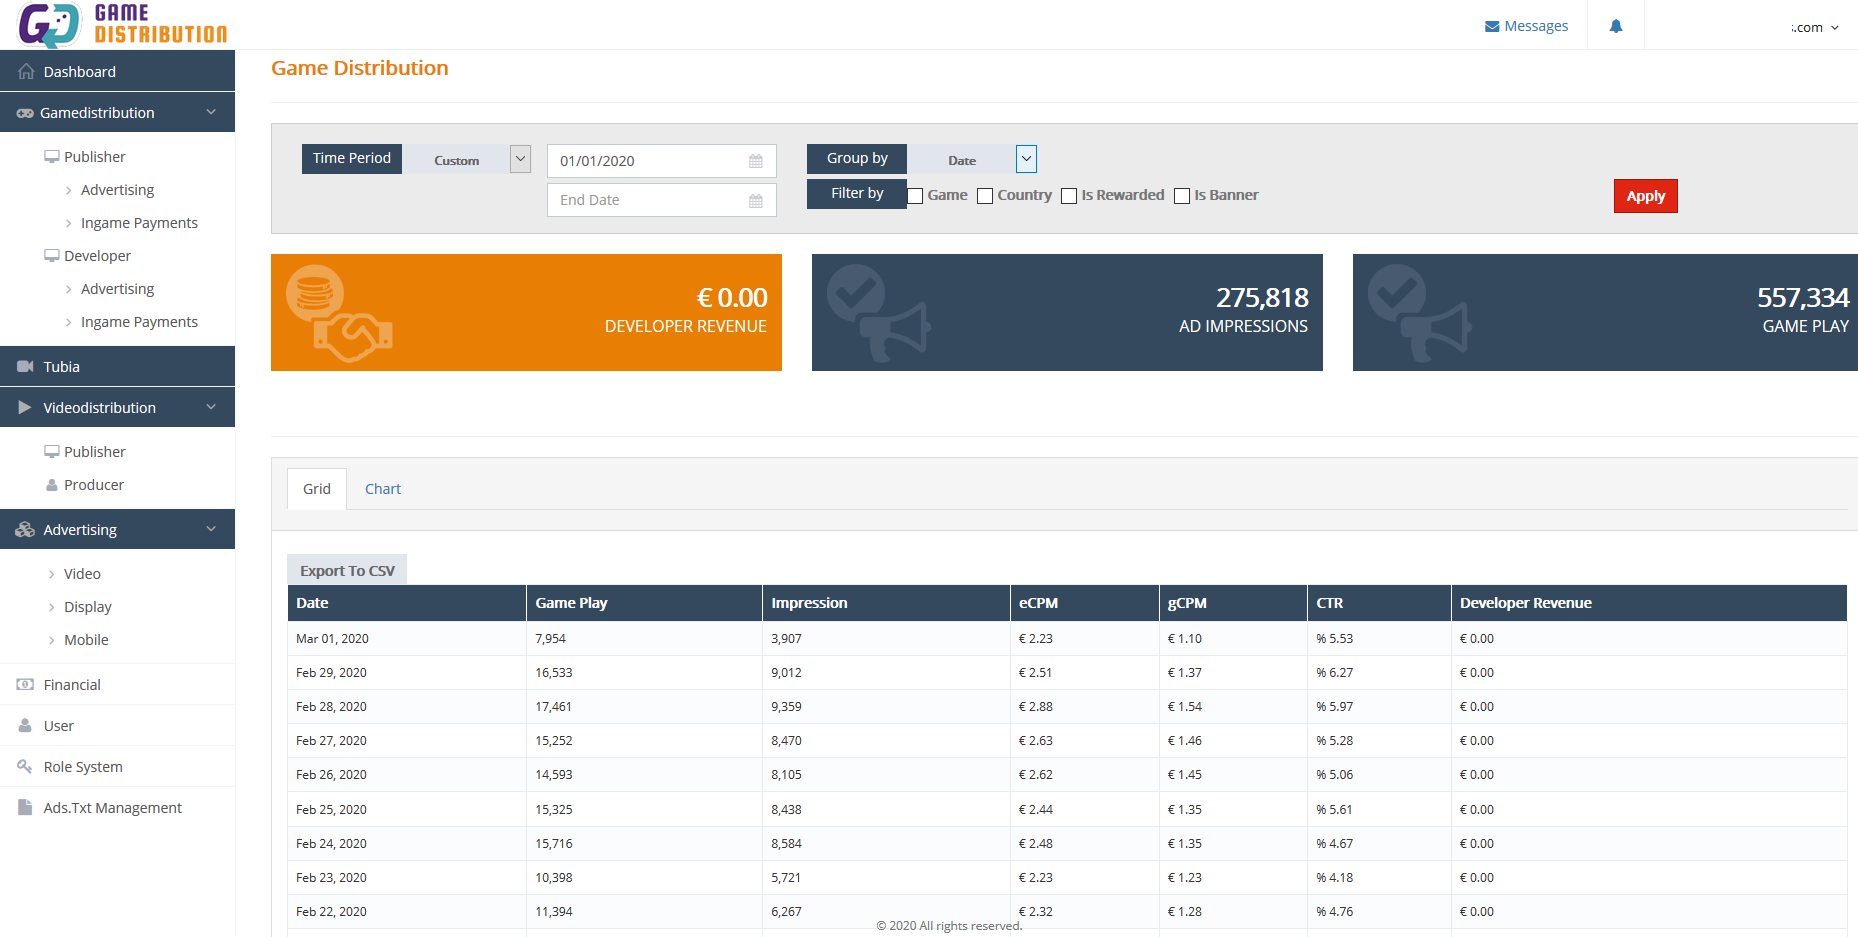
Task: Sort by the CTR column header
Action: (x=1379, y=603)
